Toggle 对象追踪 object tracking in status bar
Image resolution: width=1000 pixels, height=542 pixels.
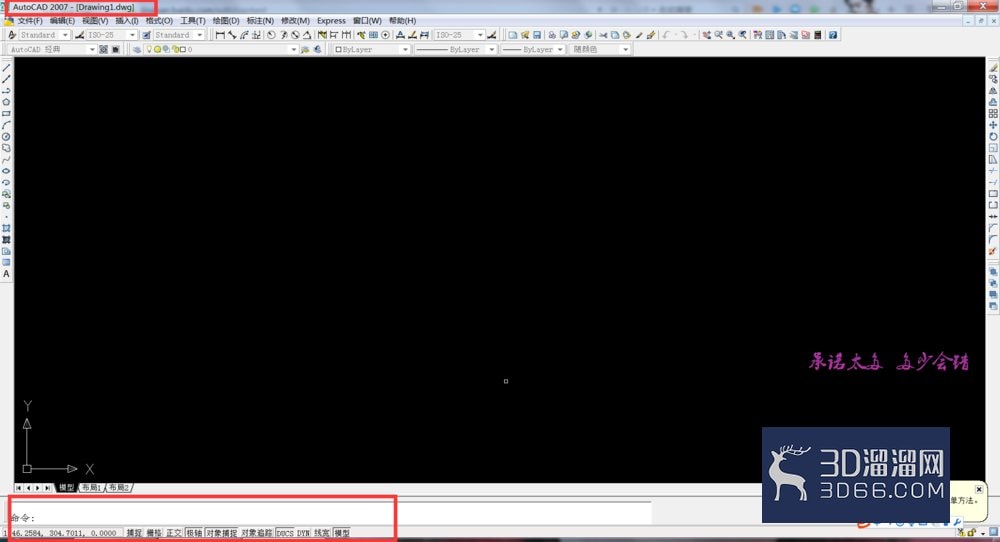click(257, 532)
